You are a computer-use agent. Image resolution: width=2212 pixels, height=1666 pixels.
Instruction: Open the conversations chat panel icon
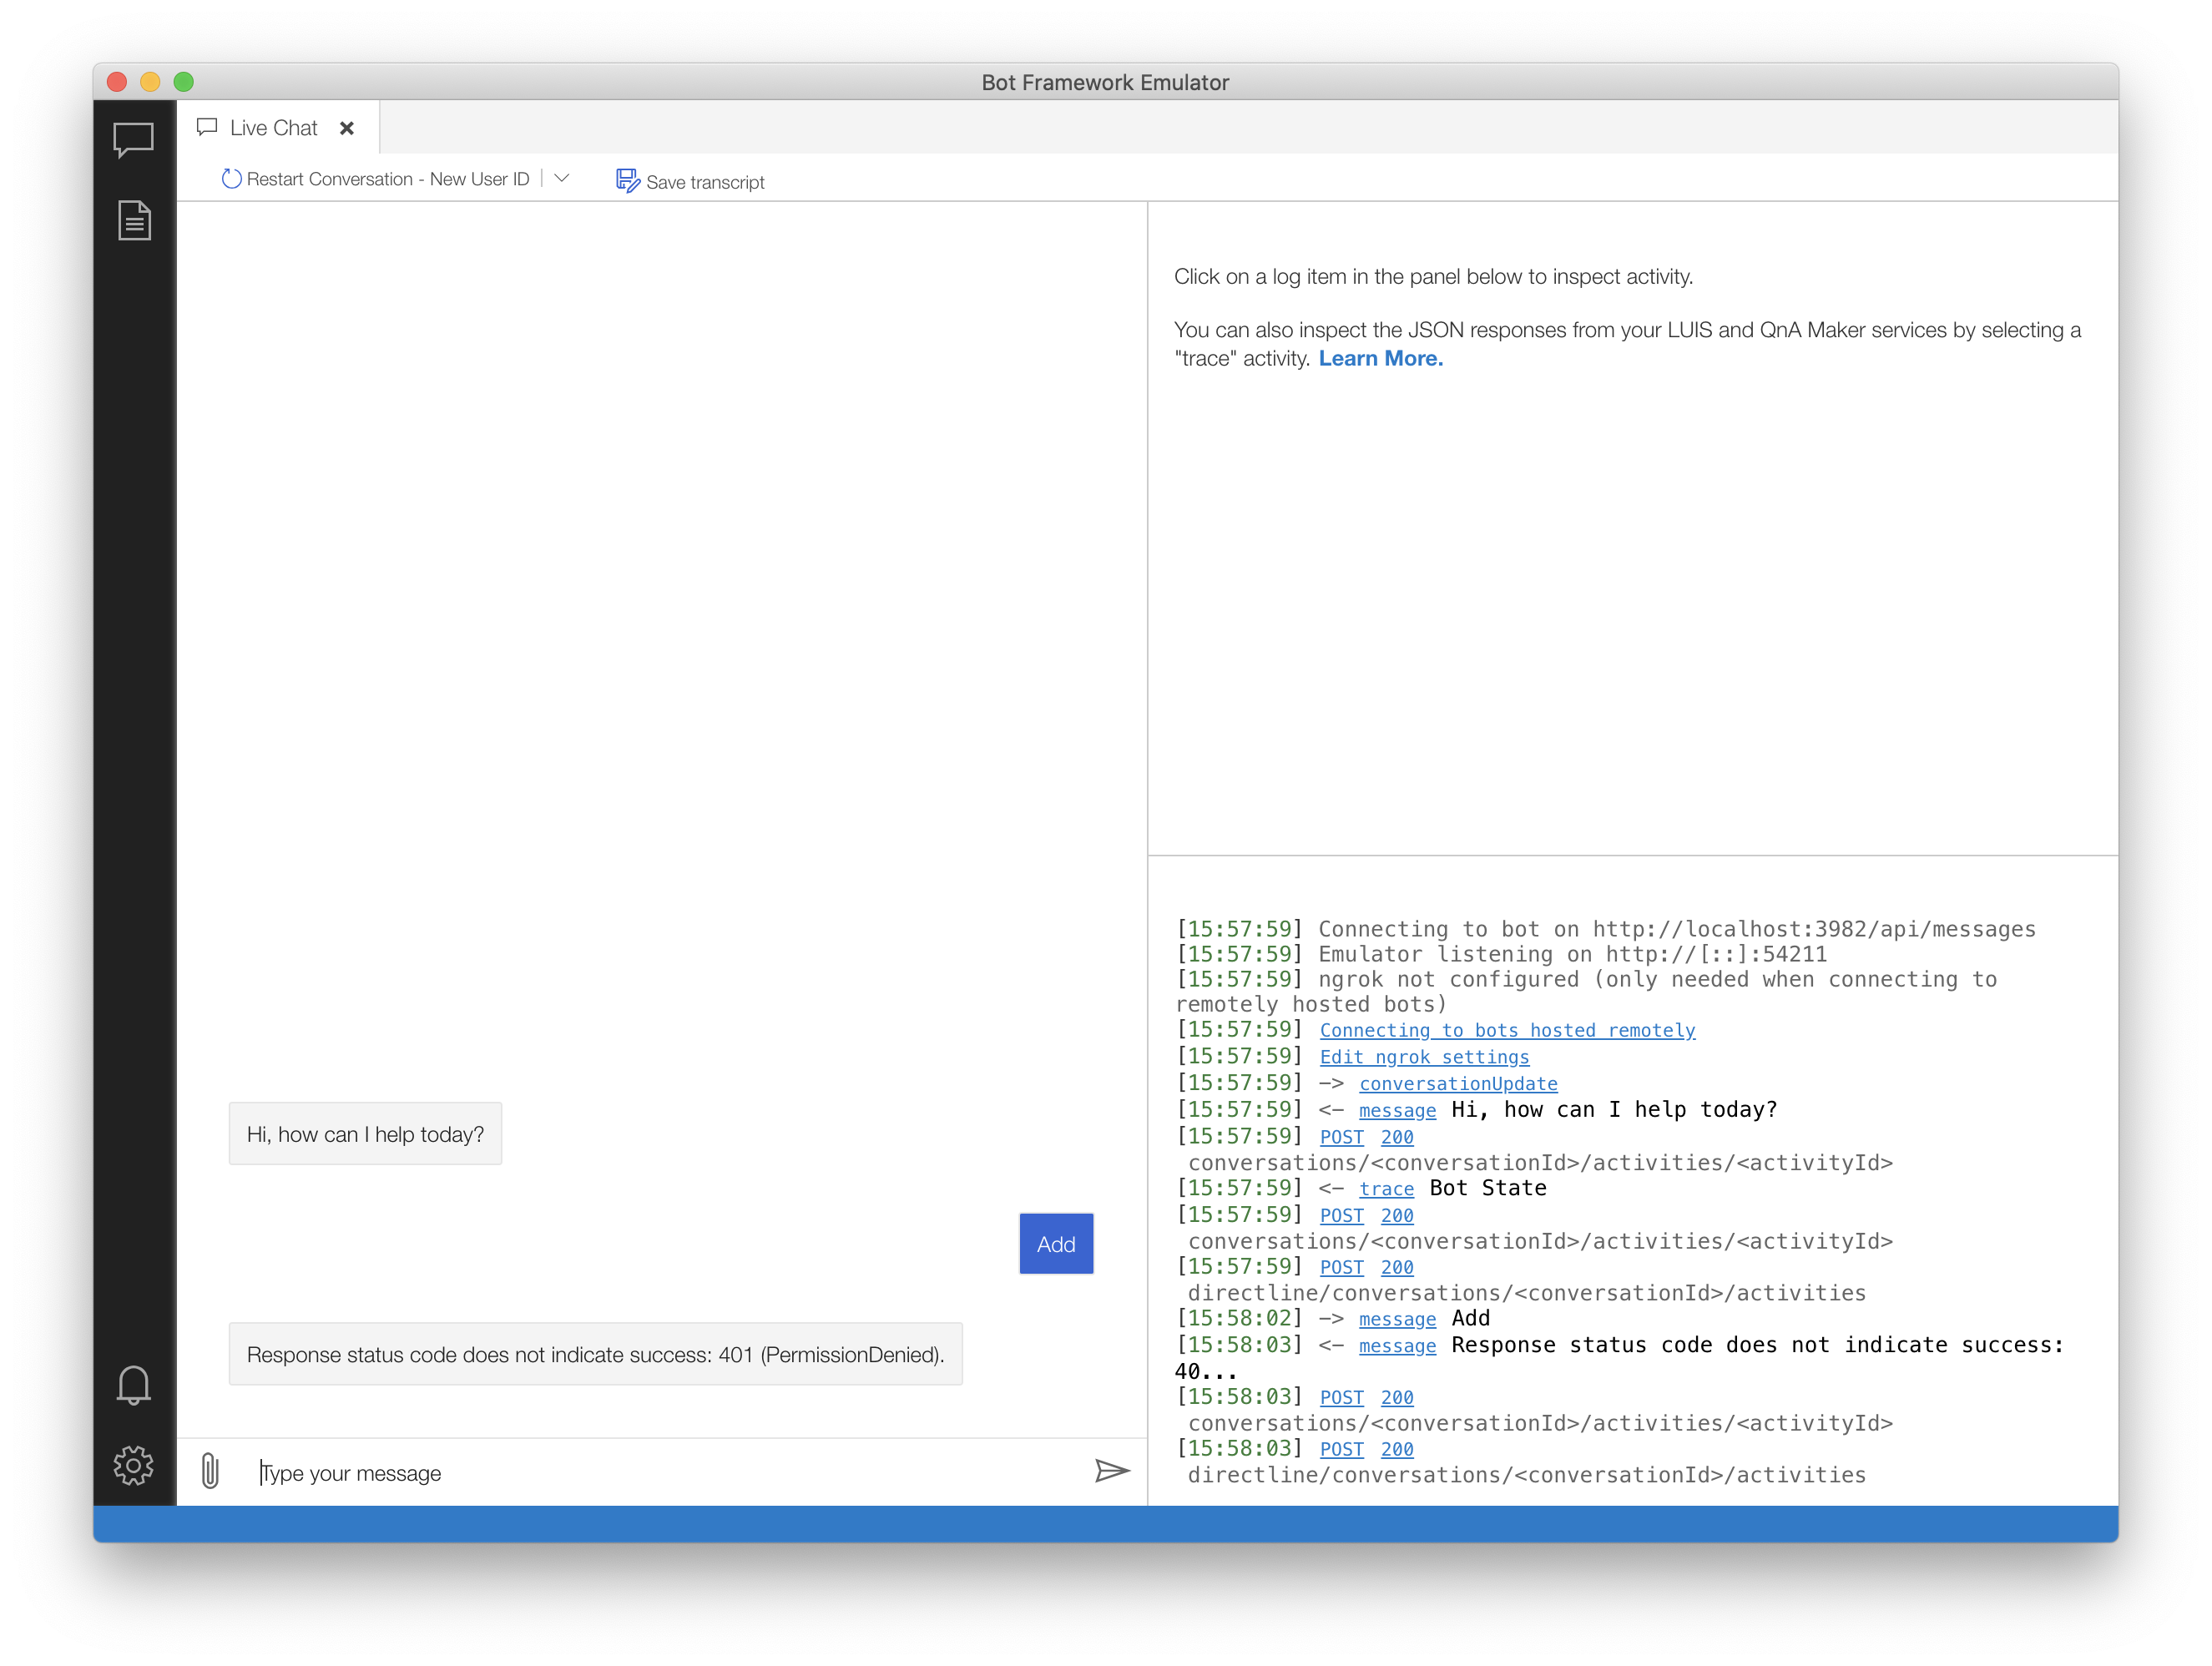click(133, 140)
